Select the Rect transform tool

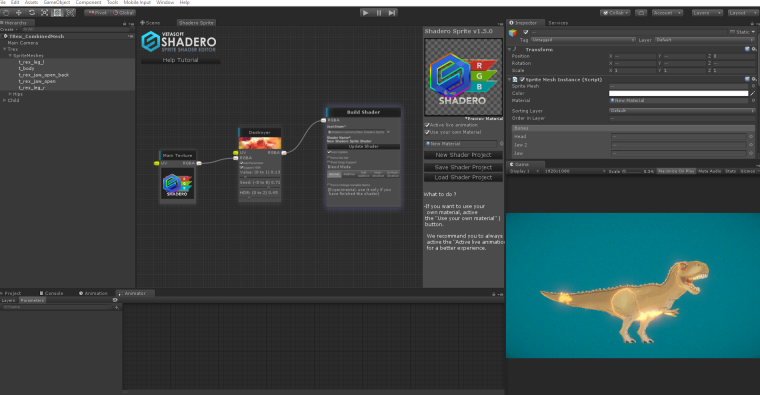[57, 13]
